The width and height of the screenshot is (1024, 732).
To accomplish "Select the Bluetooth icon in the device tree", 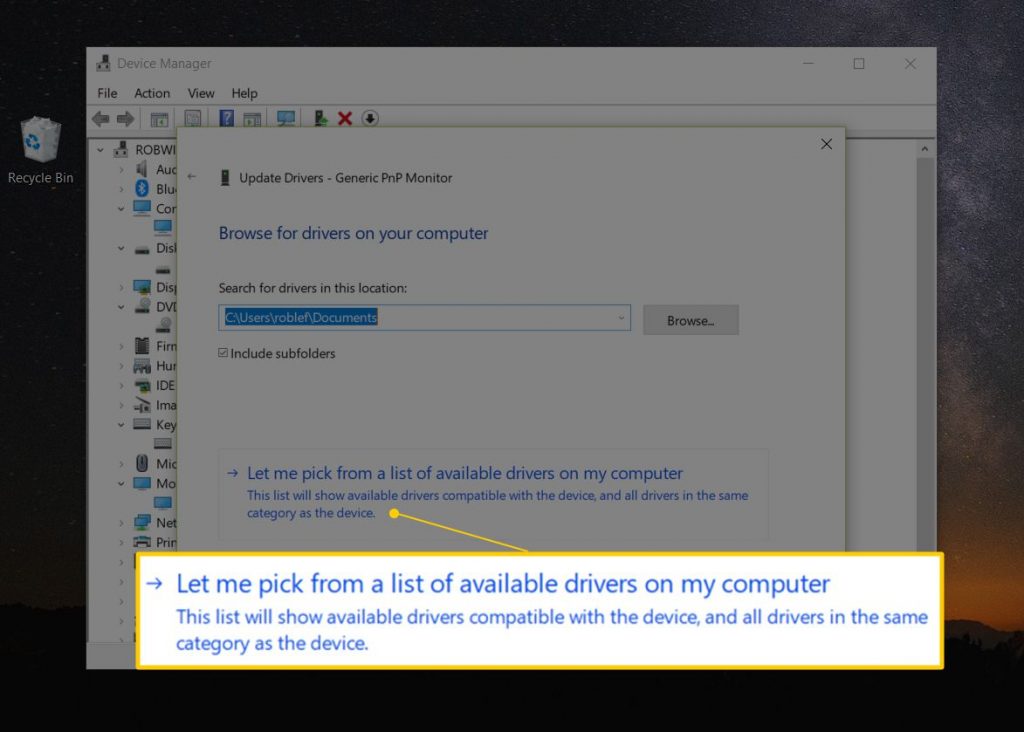I will coord(142,189).
